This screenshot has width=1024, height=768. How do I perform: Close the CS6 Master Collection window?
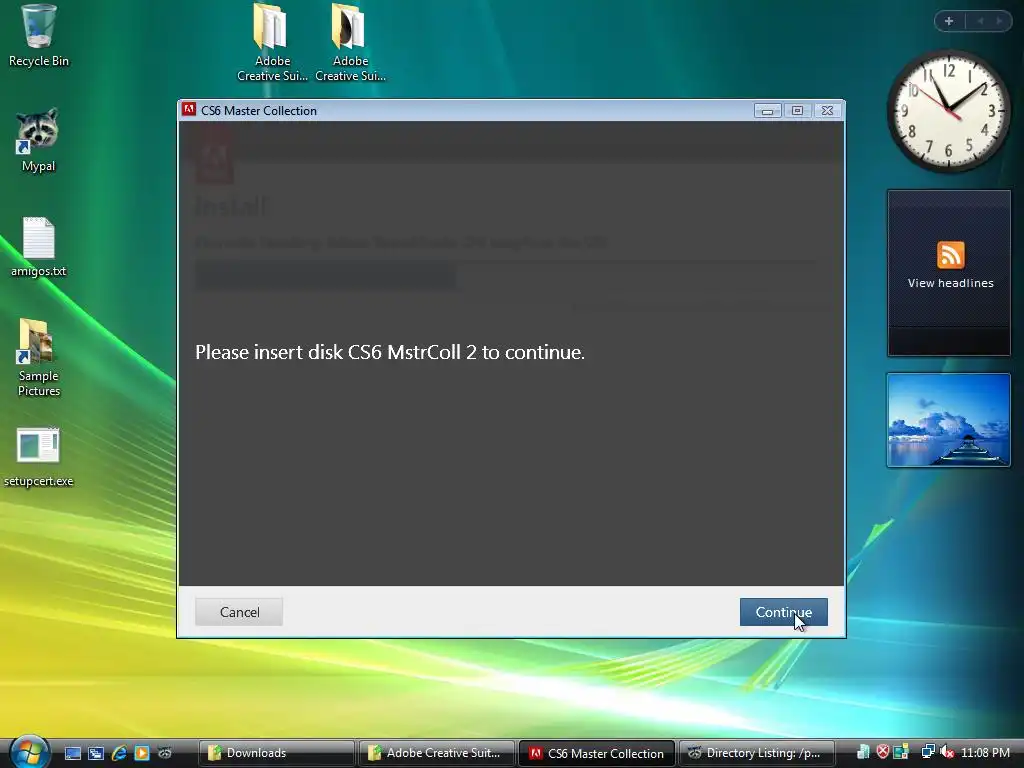pyautogui.click(x=827, y=111)
